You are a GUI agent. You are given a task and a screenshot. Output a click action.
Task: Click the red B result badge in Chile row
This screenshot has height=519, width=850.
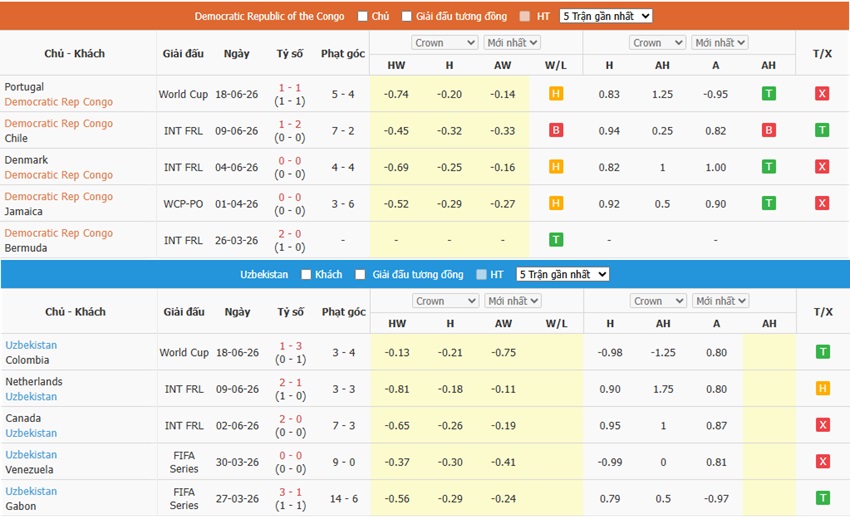tap(556, 130)
